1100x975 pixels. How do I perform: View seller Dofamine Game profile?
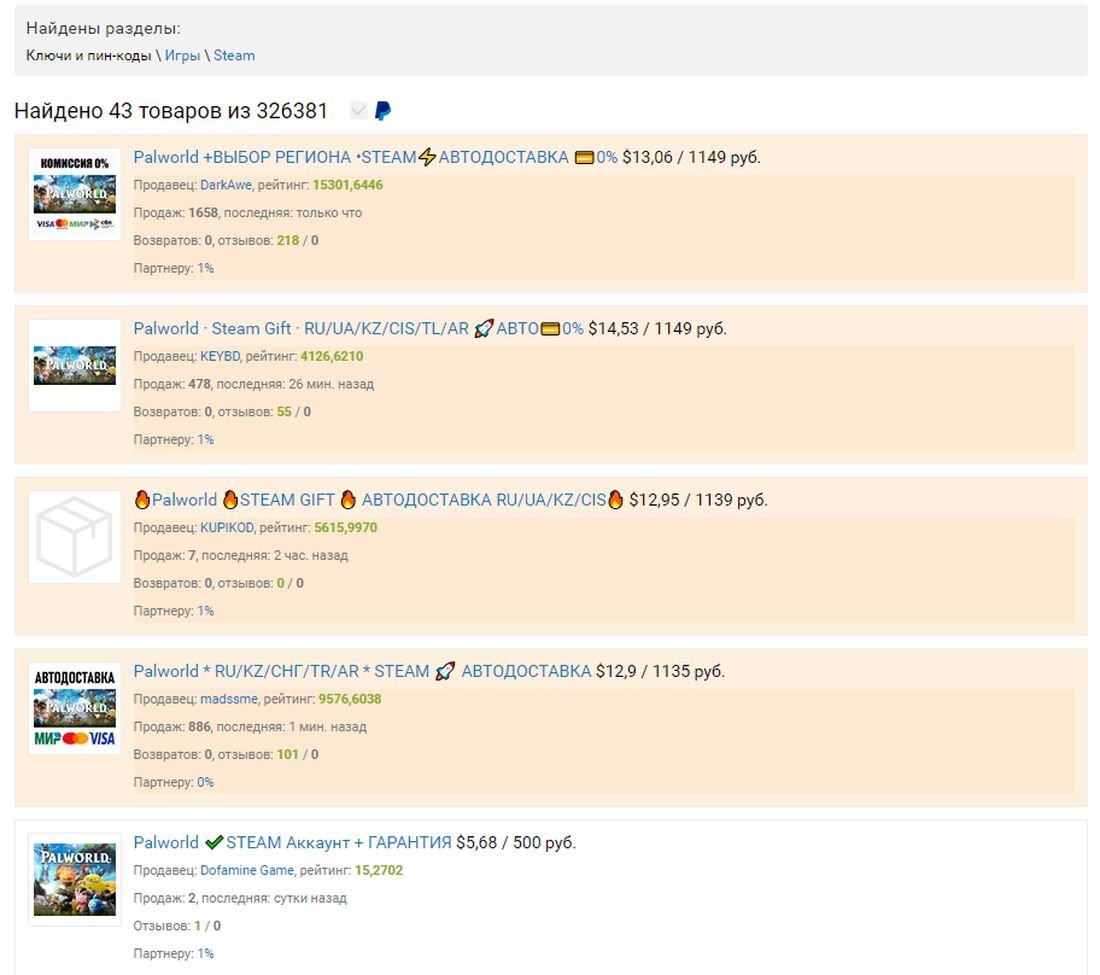tap(247, 870)
